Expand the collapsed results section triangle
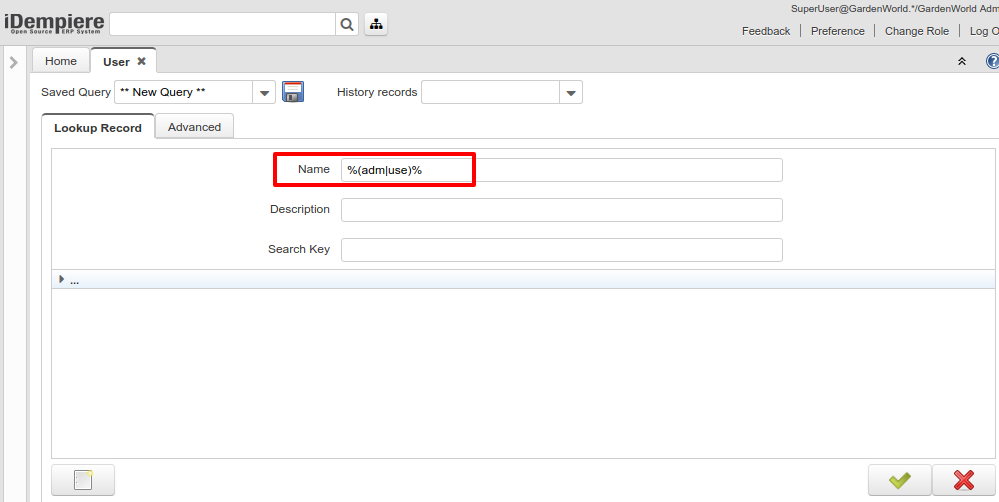999x502 pixels. [62, 280]
